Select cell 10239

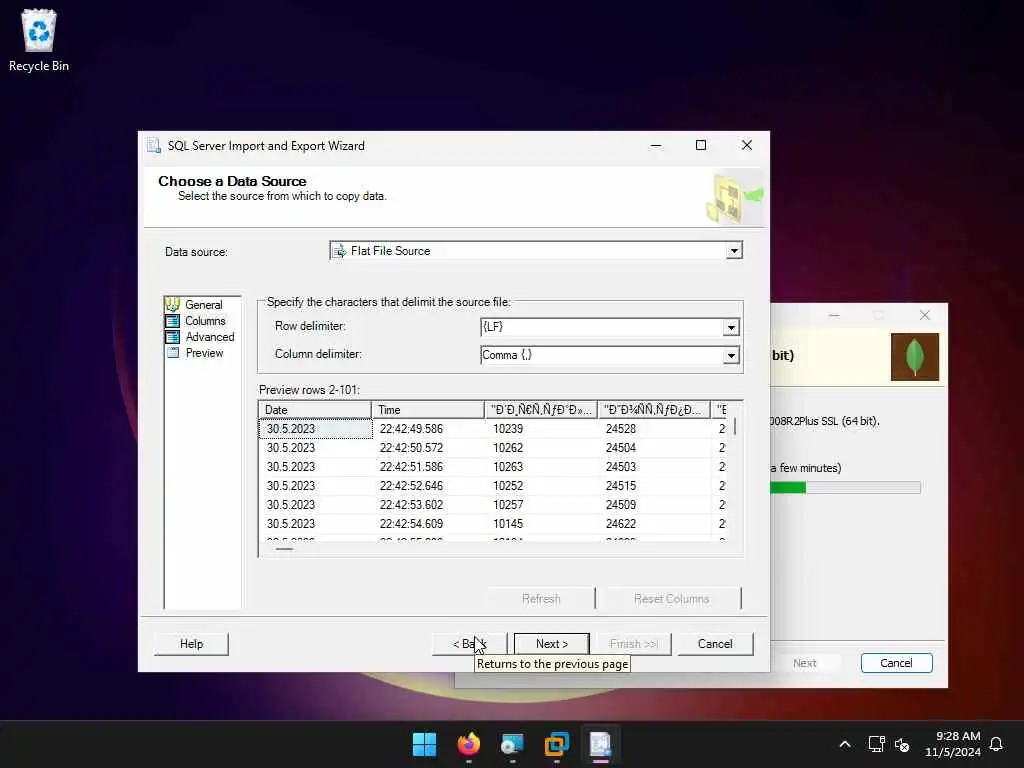click(541, 429)
